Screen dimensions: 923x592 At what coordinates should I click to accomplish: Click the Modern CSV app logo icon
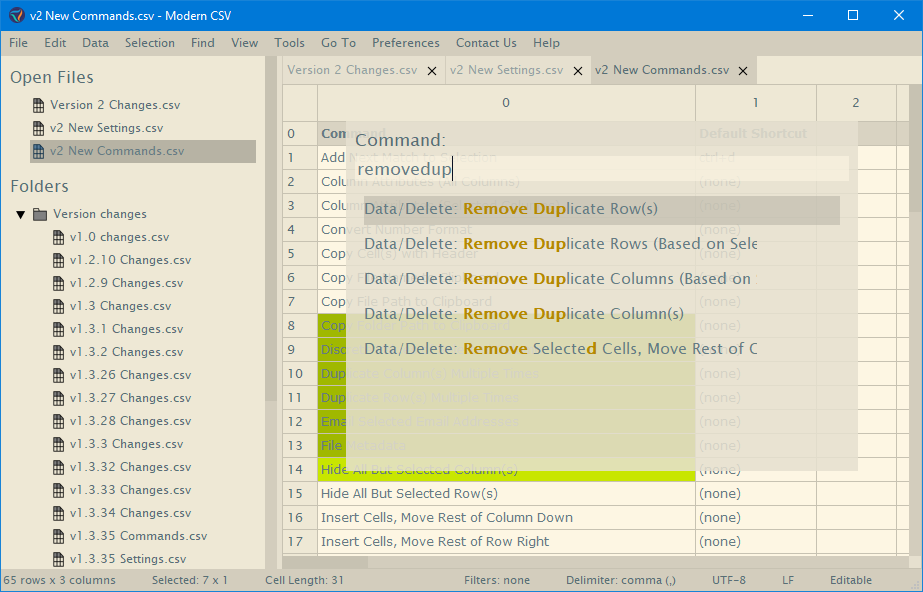pyautogui.click(x=16, y=15)
